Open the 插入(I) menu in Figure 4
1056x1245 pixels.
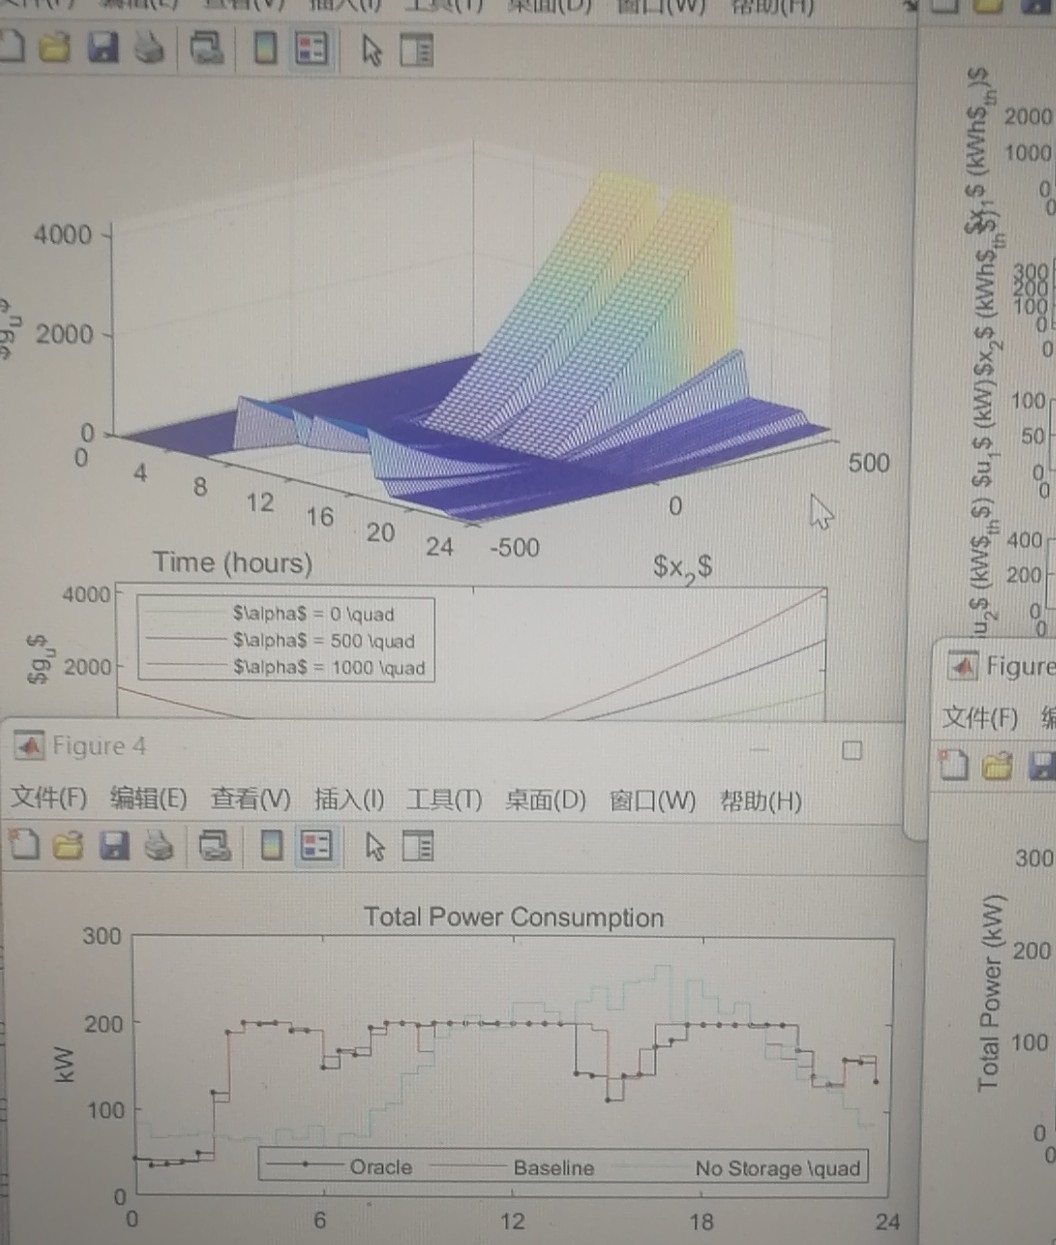pyautogui.click(x=349, y=799)
